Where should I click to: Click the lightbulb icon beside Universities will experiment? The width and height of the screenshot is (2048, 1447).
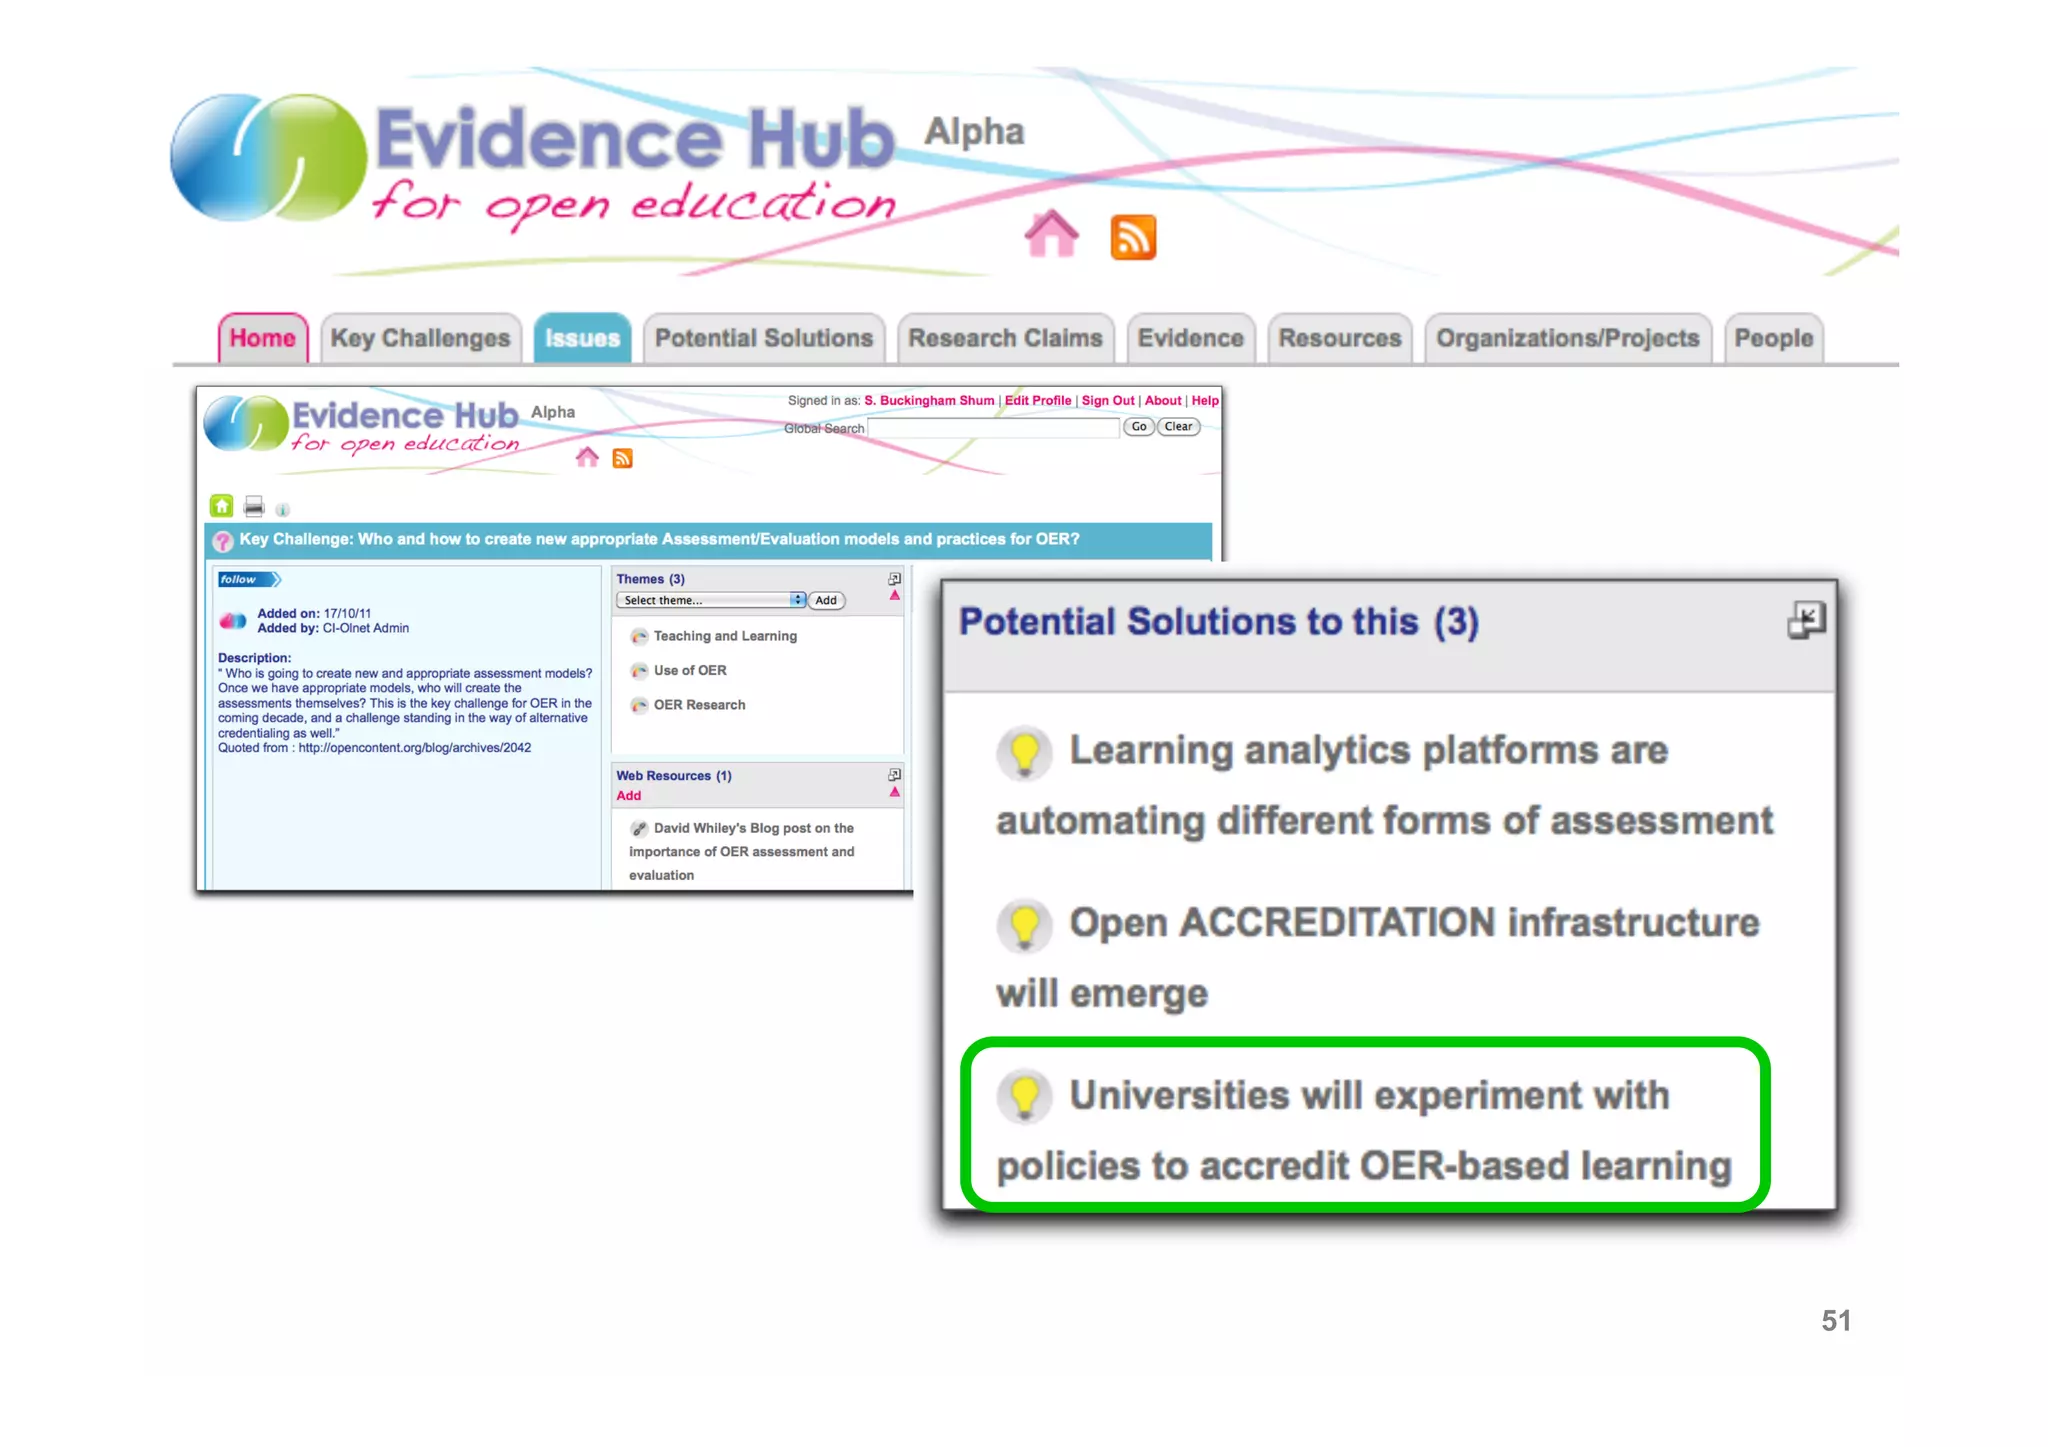[x=1024, y=1096]
